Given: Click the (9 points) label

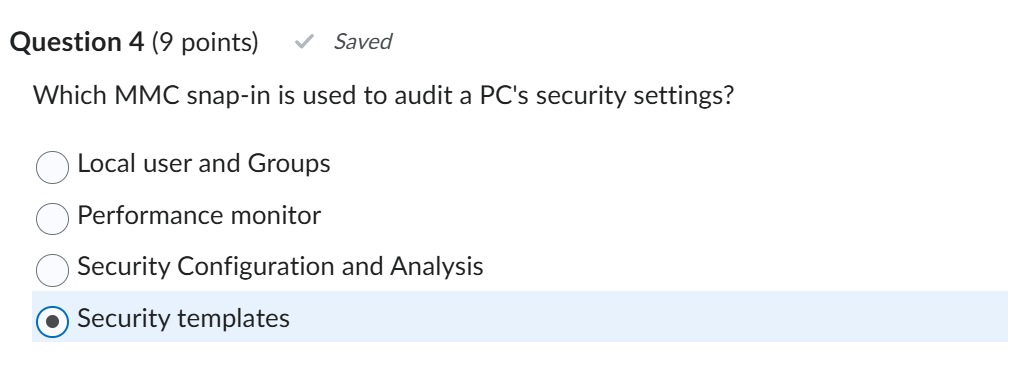Looking at the screenshot, I should pyautogui.click(x=205, y=43).
